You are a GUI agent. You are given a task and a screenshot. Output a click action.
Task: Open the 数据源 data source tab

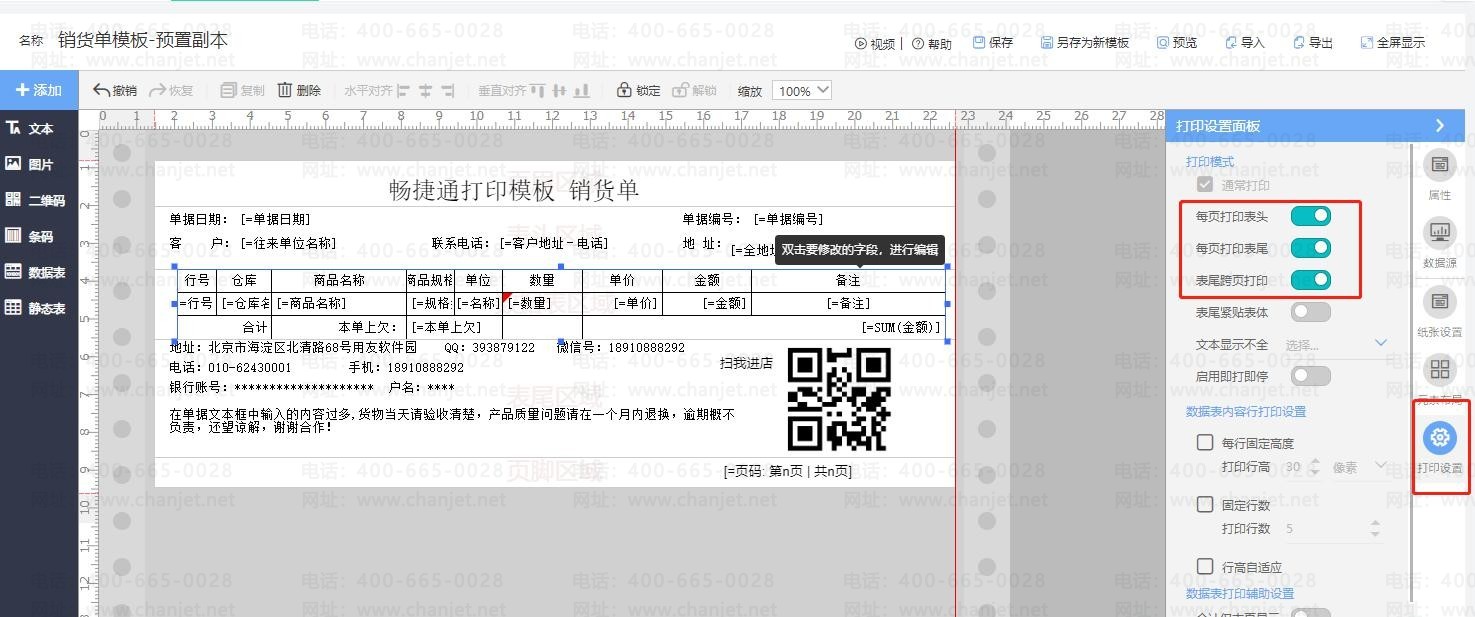tap(1440, 243)
